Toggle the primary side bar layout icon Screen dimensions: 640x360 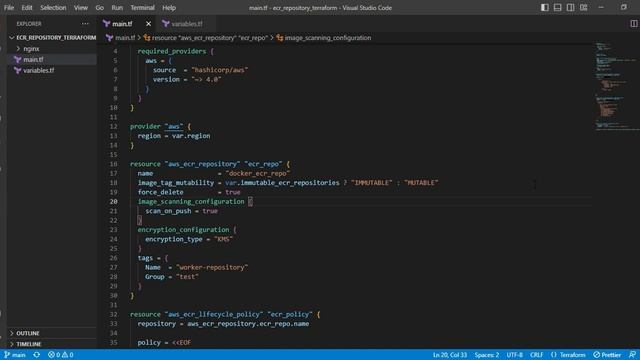[544, 7]
